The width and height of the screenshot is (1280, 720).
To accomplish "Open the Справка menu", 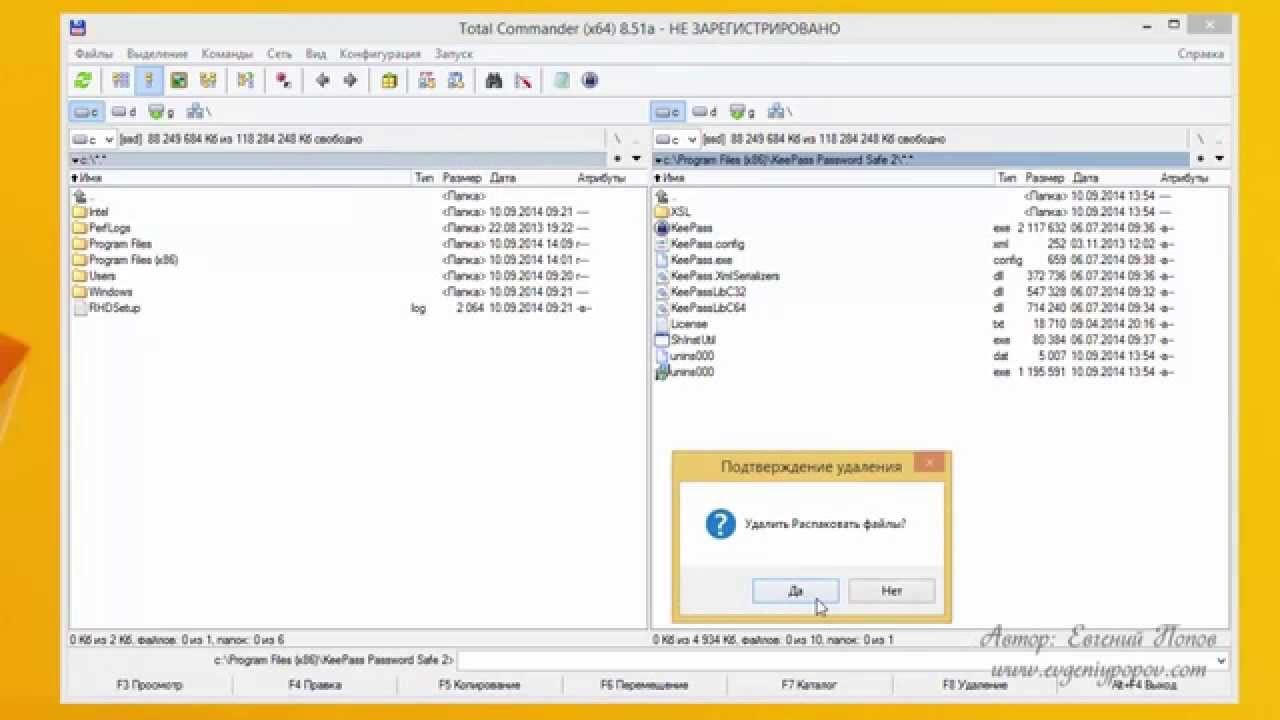I will 1200,54.
